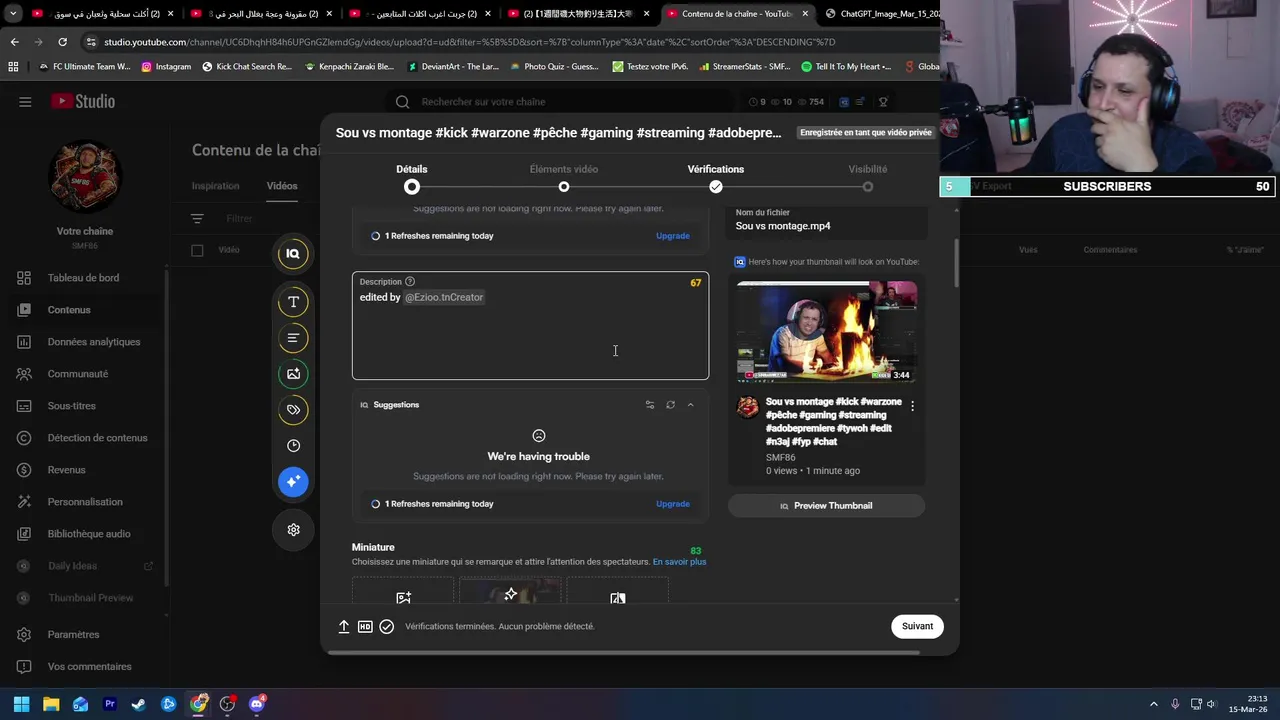Open the description help question mark
This screenshot has height=720, width=1280.
pos(410,282)
